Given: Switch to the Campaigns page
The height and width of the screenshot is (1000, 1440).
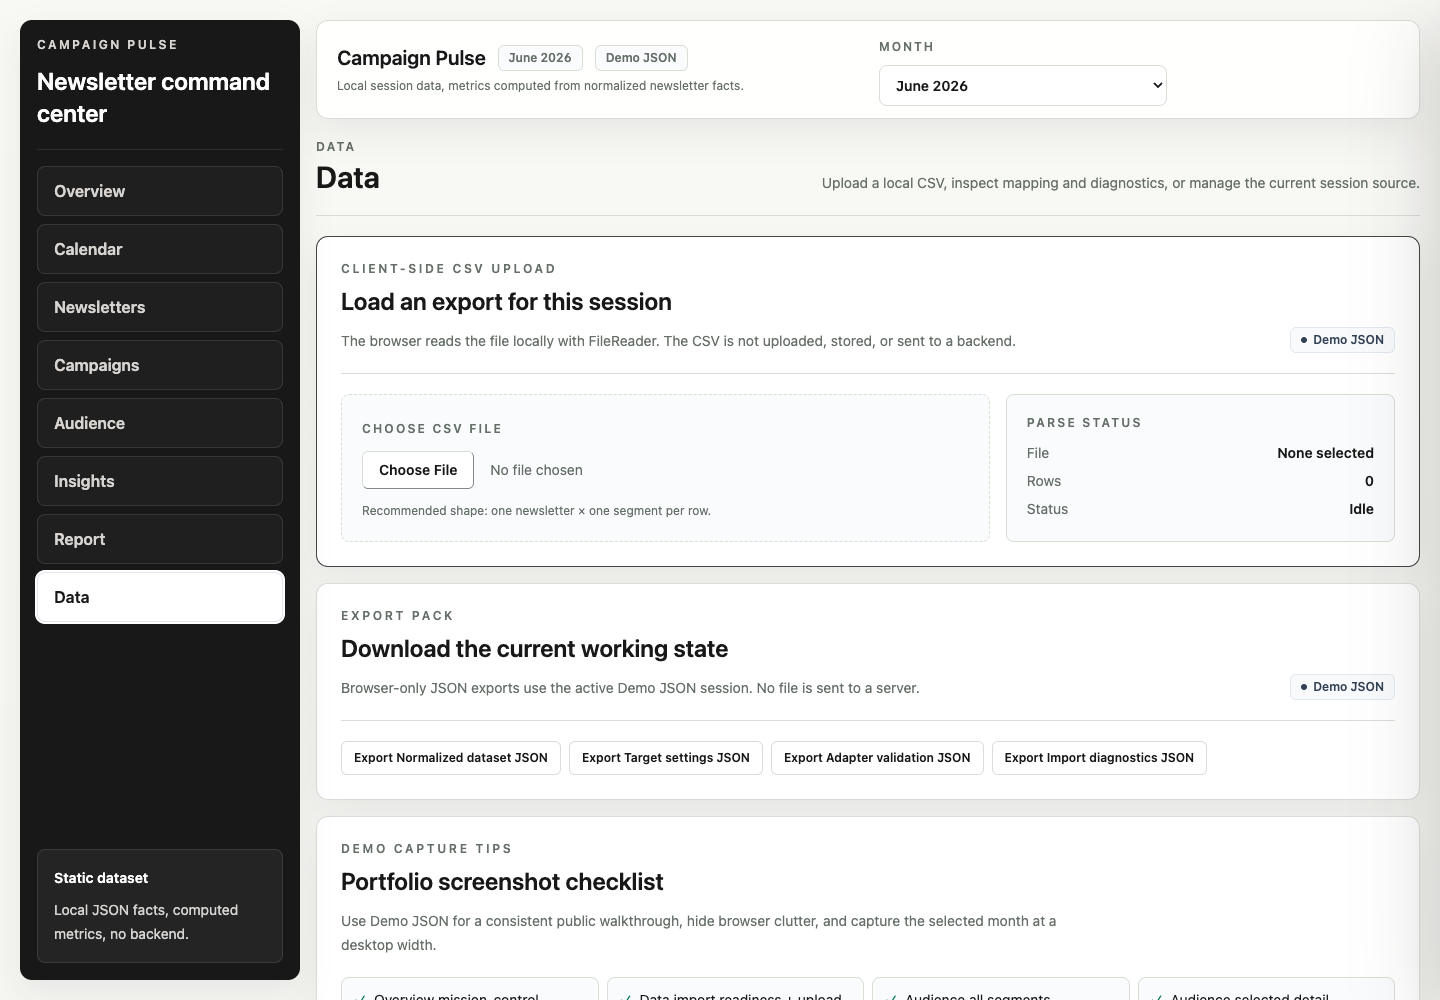Looking at the screenshot, I should [160, 365].
